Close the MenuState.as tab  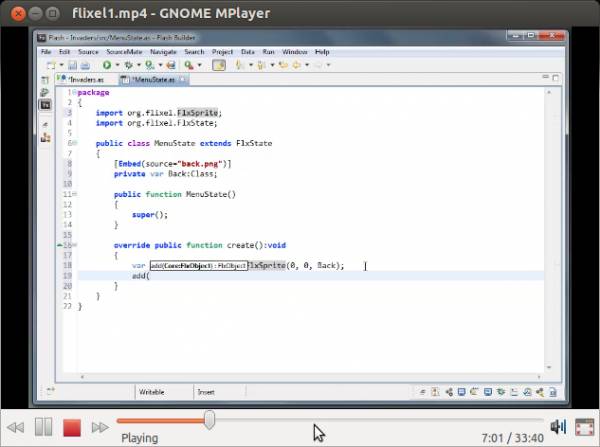[183, 80]
